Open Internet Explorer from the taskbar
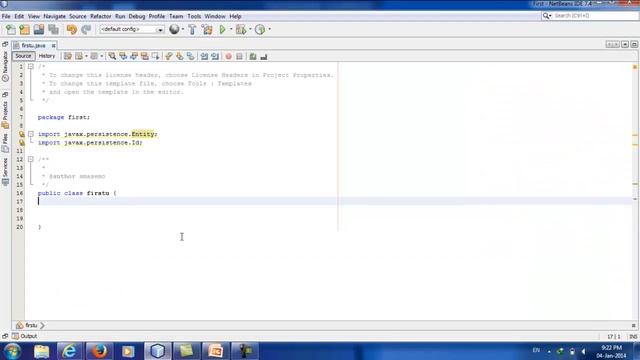The width and height of the screenshot is (640, 360). click(69, 351)
